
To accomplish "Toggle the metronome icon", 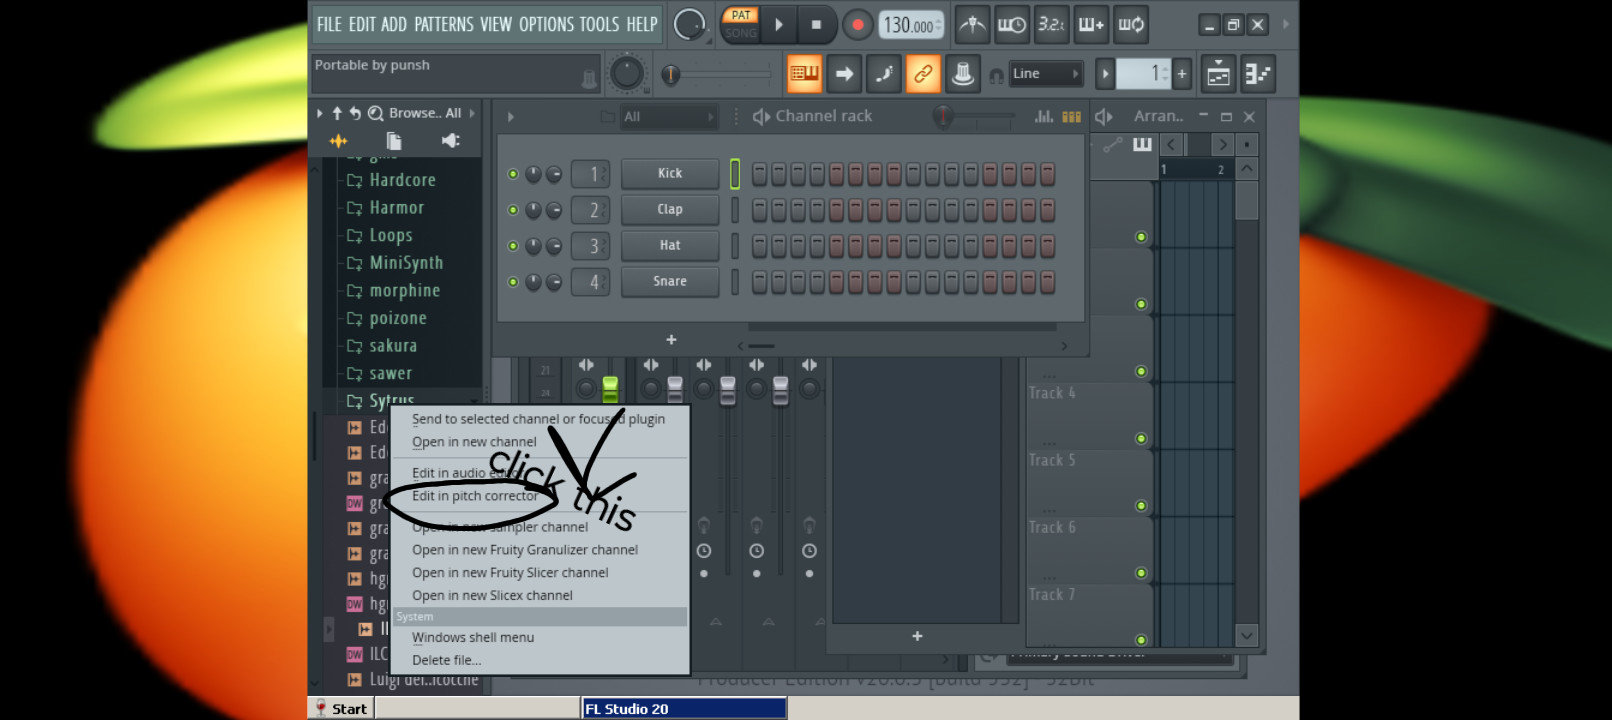I will tap(972, 25).
